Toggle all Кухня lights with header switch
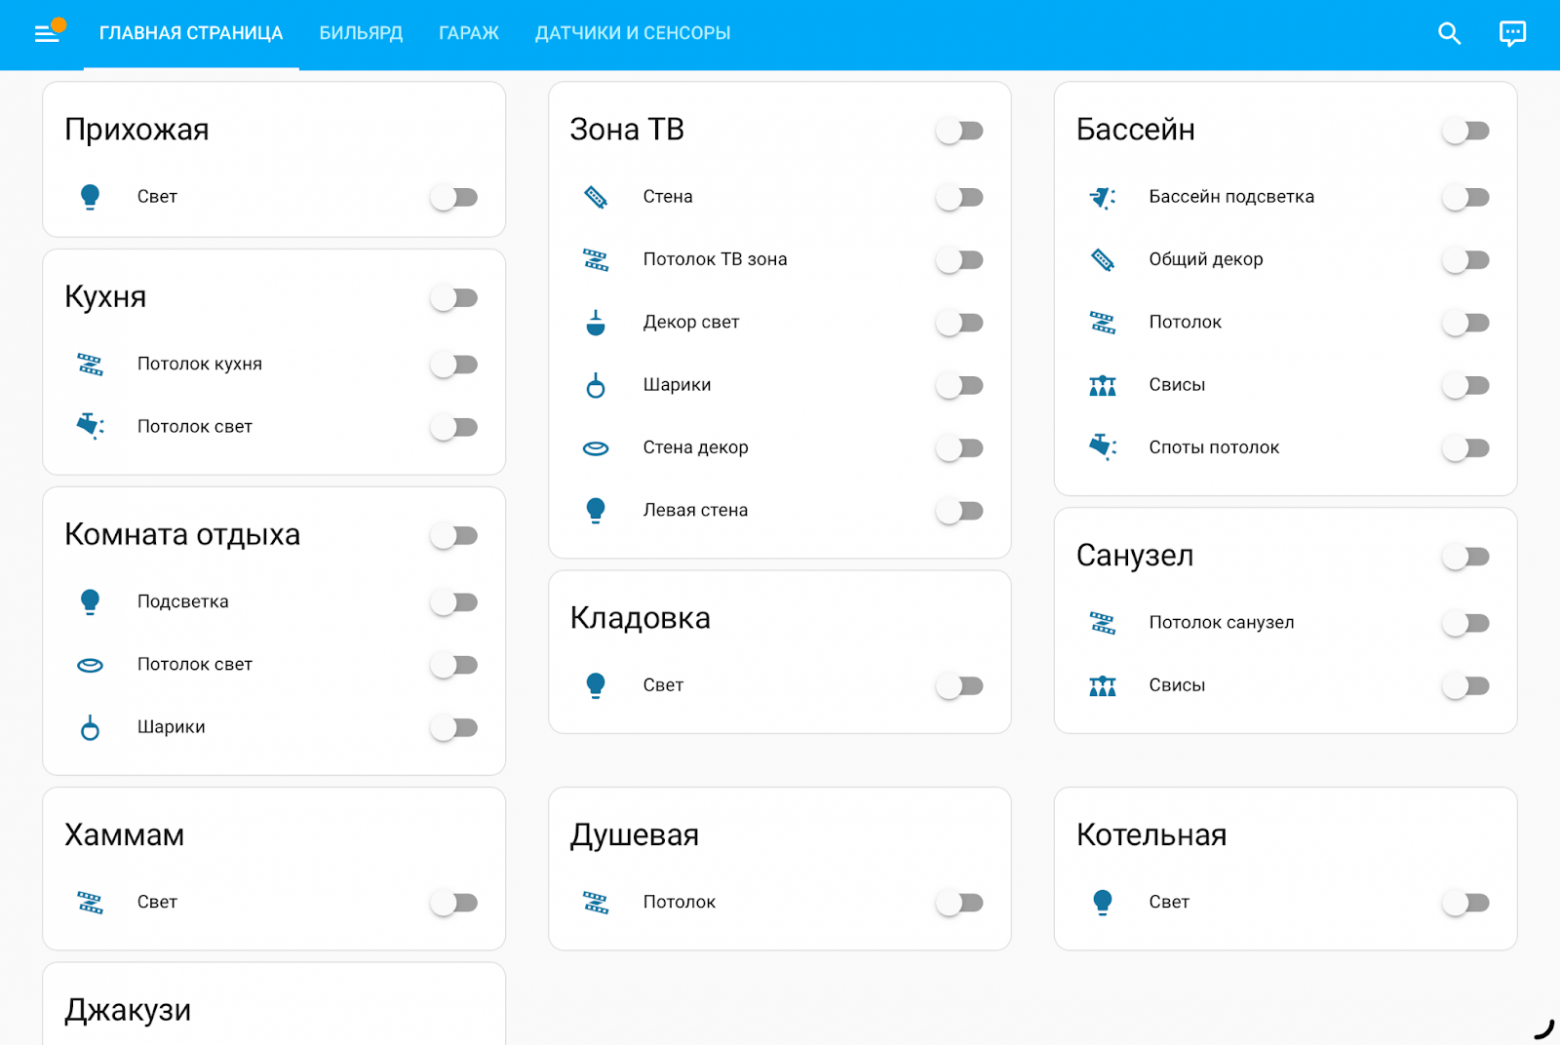 pos(455,298)
